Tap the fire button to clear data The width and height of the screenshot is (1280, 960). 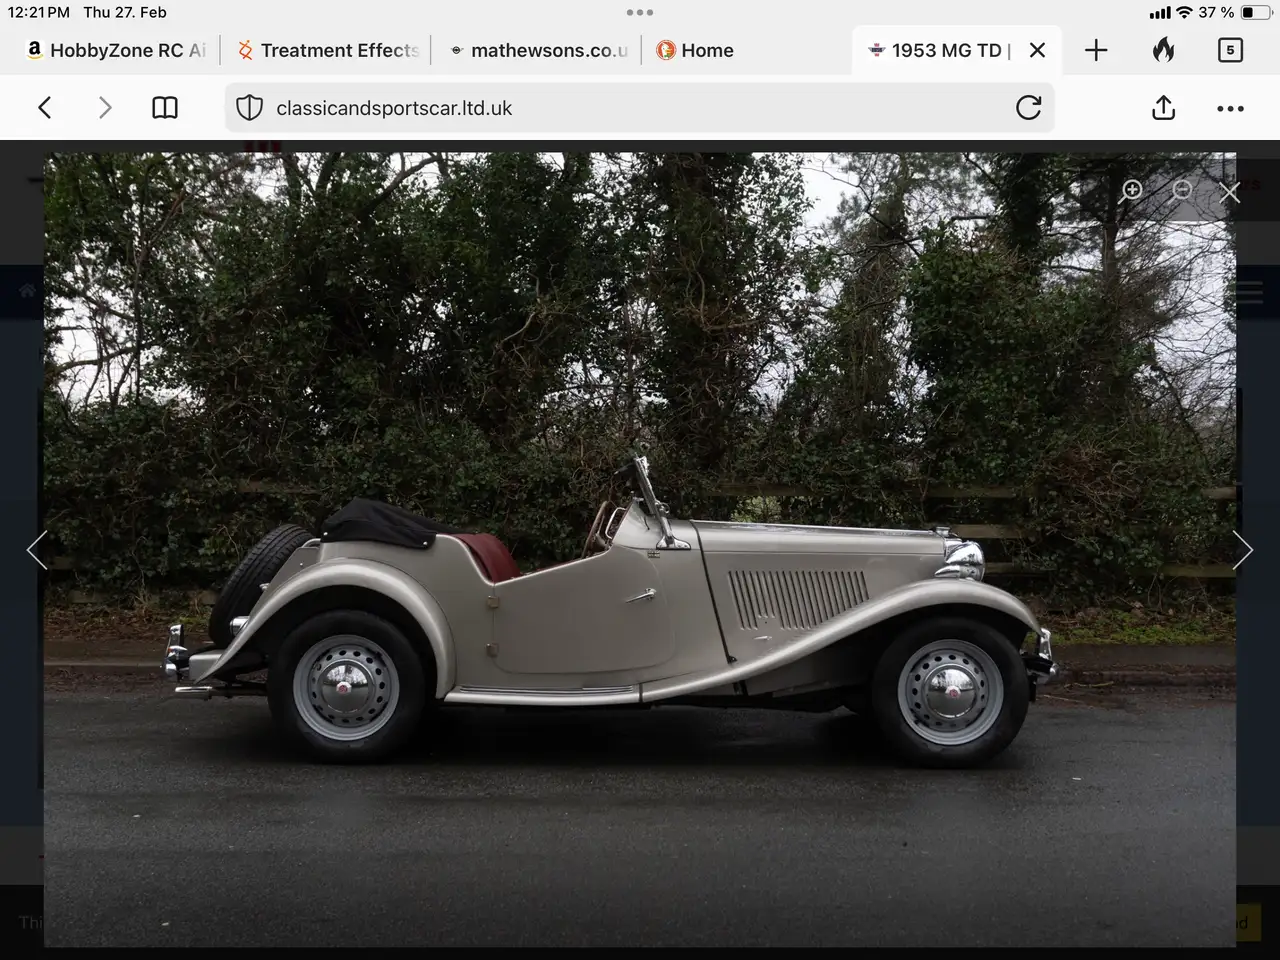[1163, 49]
